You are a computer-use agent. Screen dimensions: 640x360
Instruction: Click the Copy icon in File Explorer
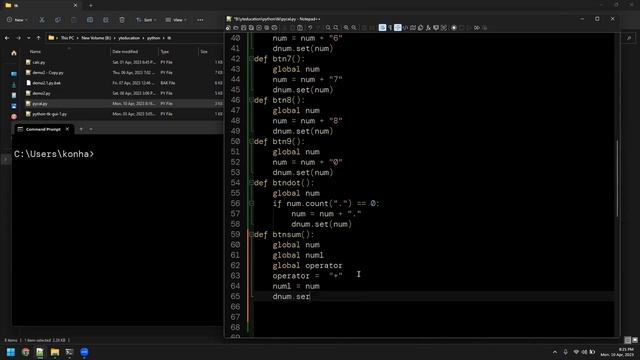58,20
